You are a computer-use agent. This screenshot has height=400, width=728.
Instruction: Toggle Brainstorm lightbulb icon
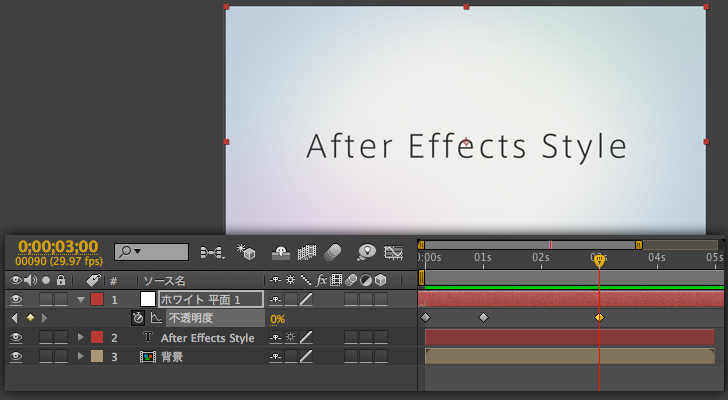tap(366, 252)
